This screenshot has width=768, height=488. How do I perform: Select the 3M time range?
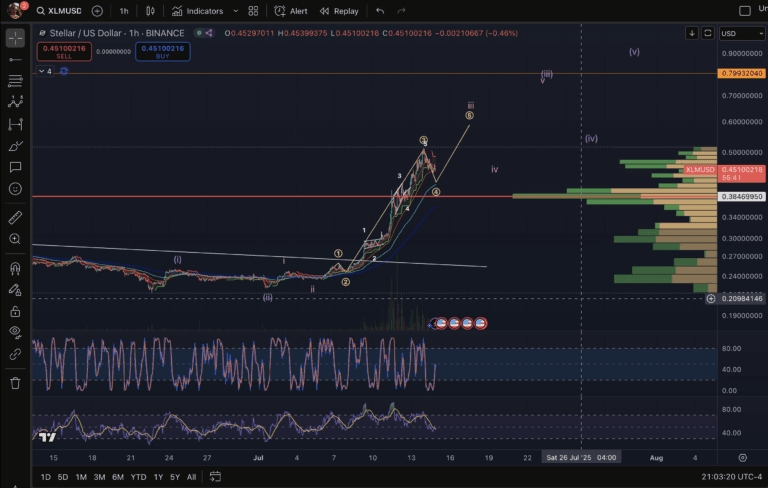point(99,477)
